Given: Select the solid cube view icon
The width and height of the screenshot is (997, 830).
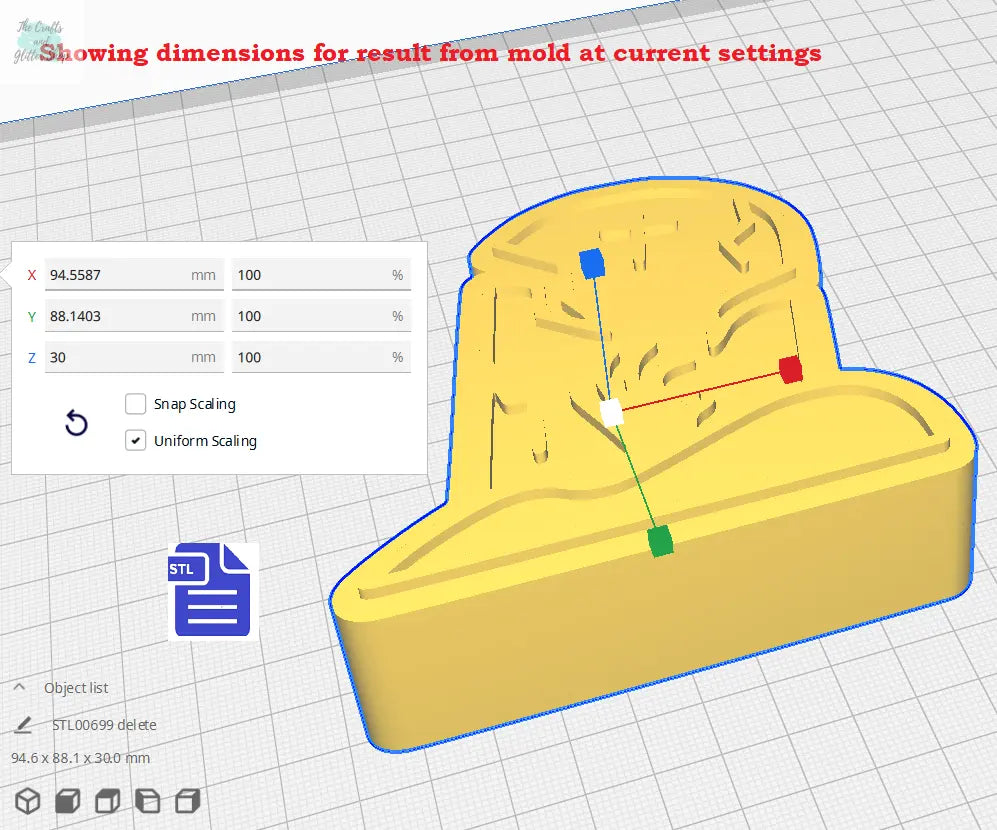Looking at the screenshot, I should (x=67, y=800).
